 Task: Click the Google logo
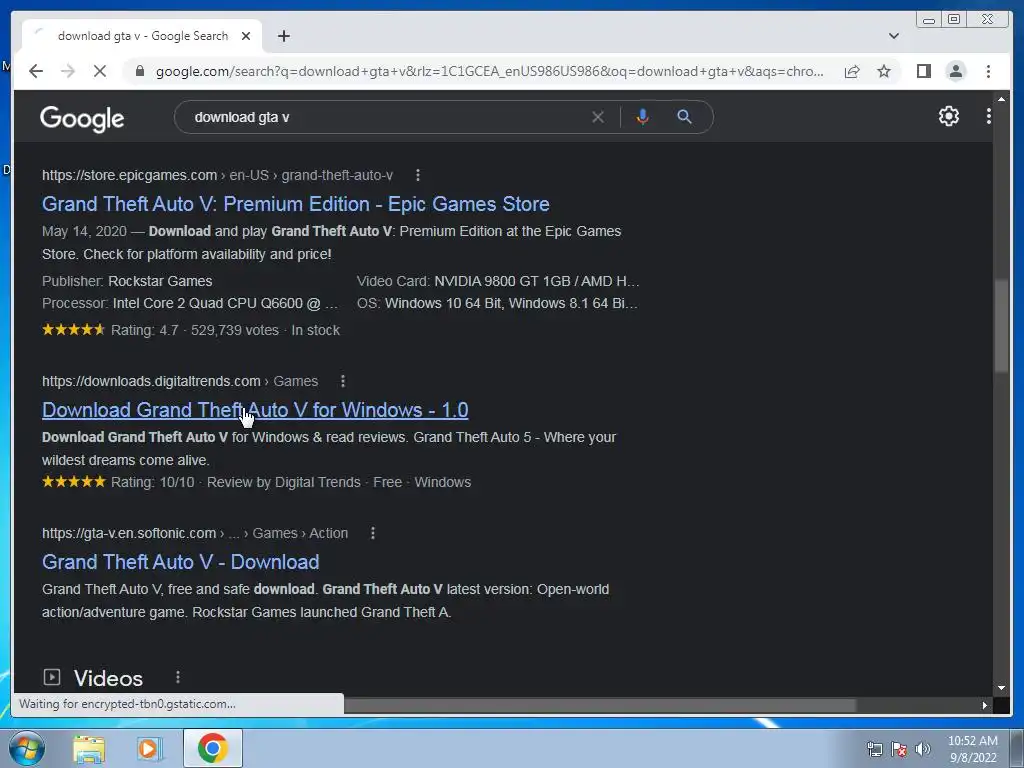pos(82,118)
